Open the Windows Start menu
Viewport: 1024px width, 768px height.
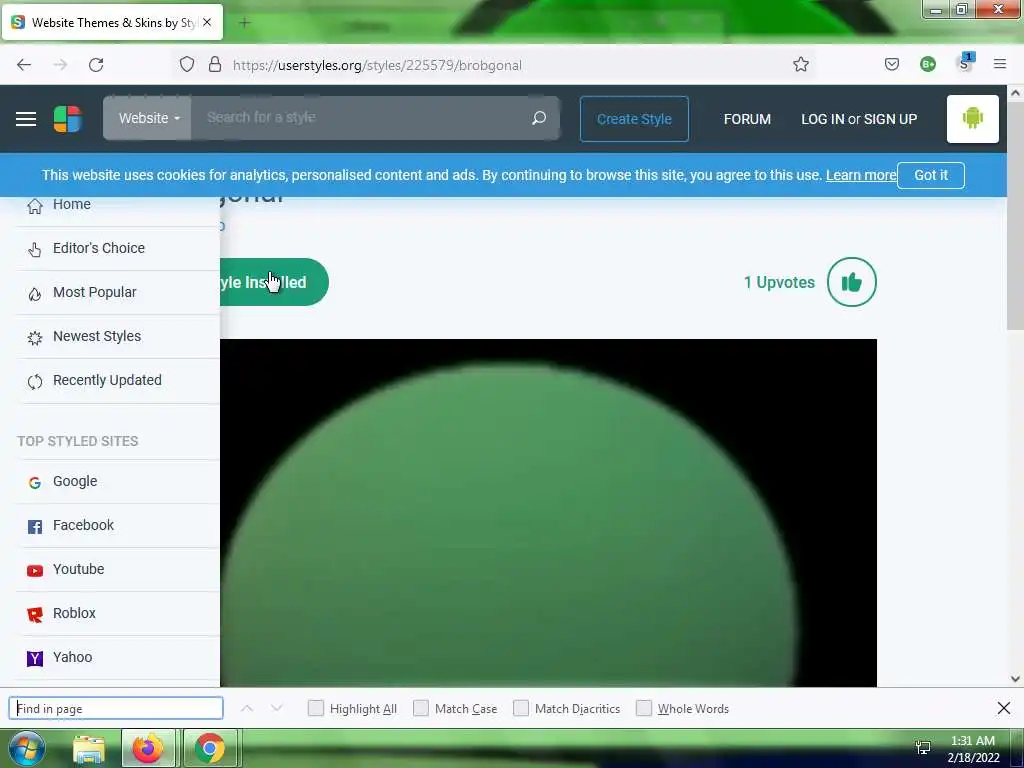[26, 748]
